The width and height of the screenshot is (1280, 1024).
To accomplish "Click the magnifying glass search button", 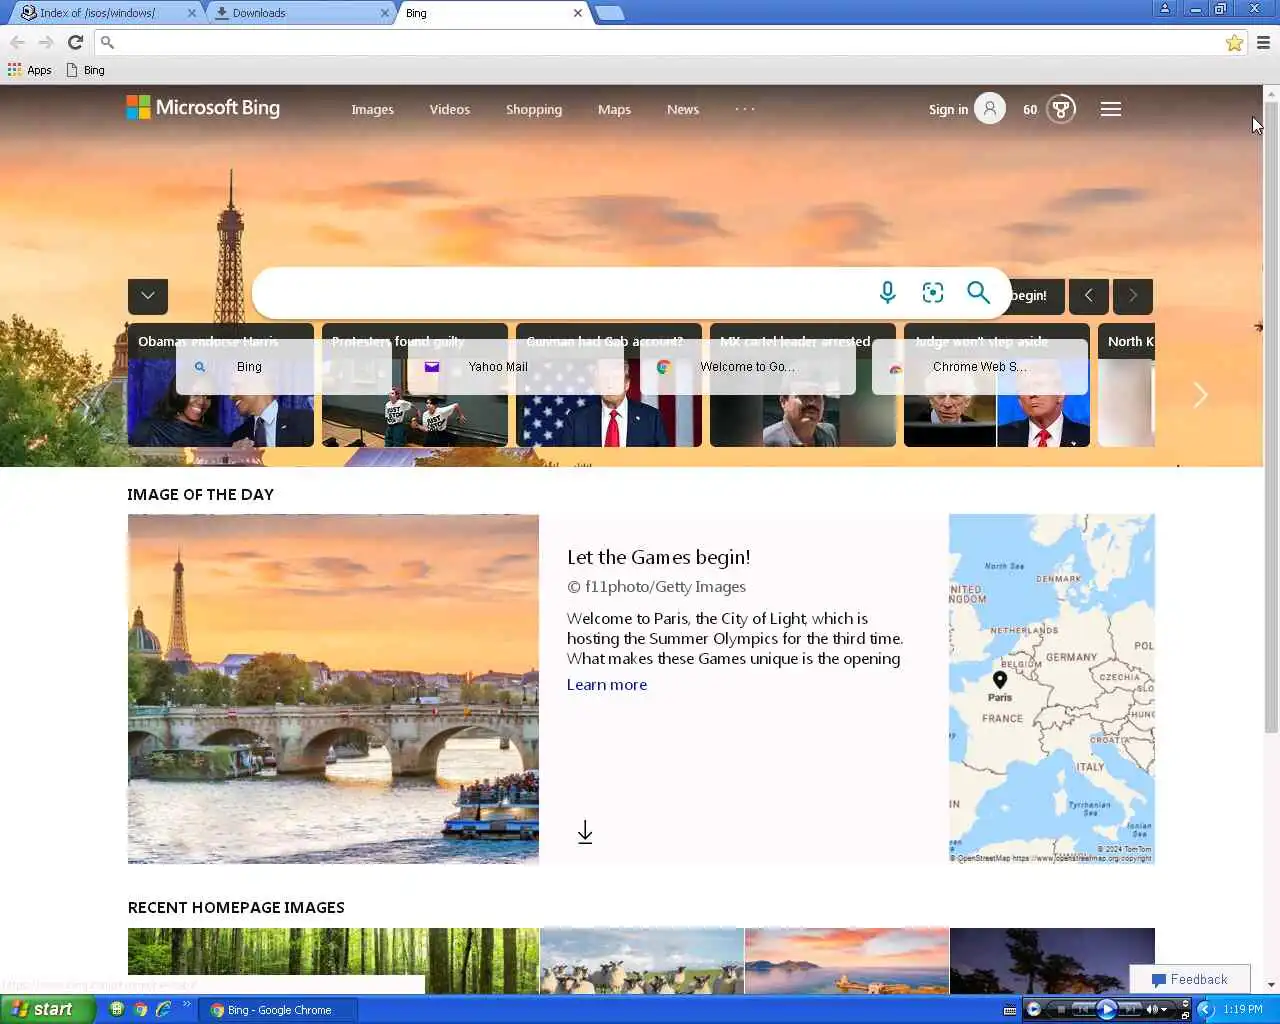I will click(978, 292).
